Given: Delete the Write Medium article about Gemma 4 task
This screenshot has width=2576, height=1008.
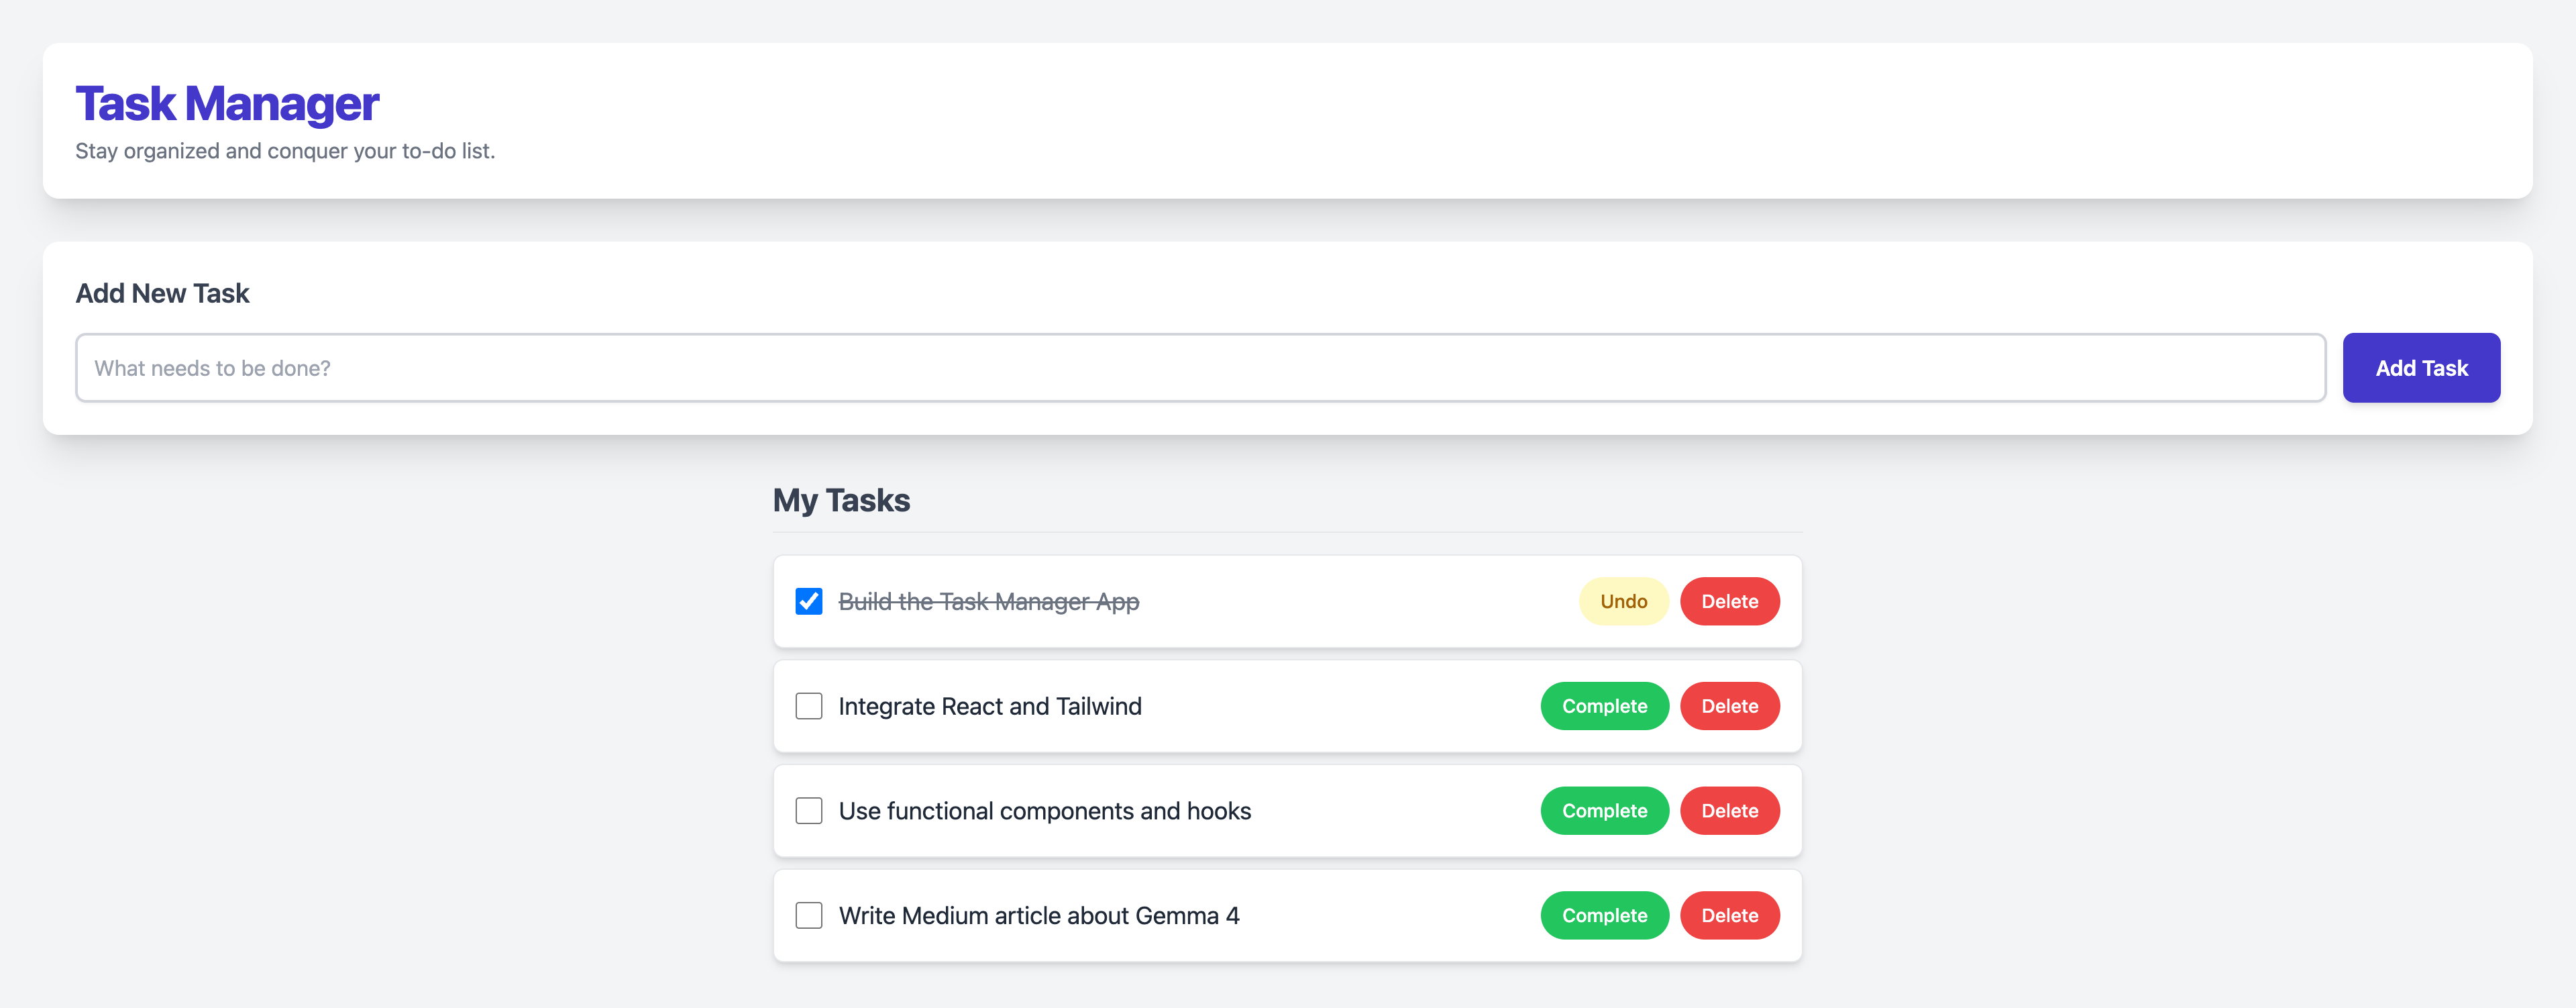Looking at the screenshot, I should click(1728, 915).
